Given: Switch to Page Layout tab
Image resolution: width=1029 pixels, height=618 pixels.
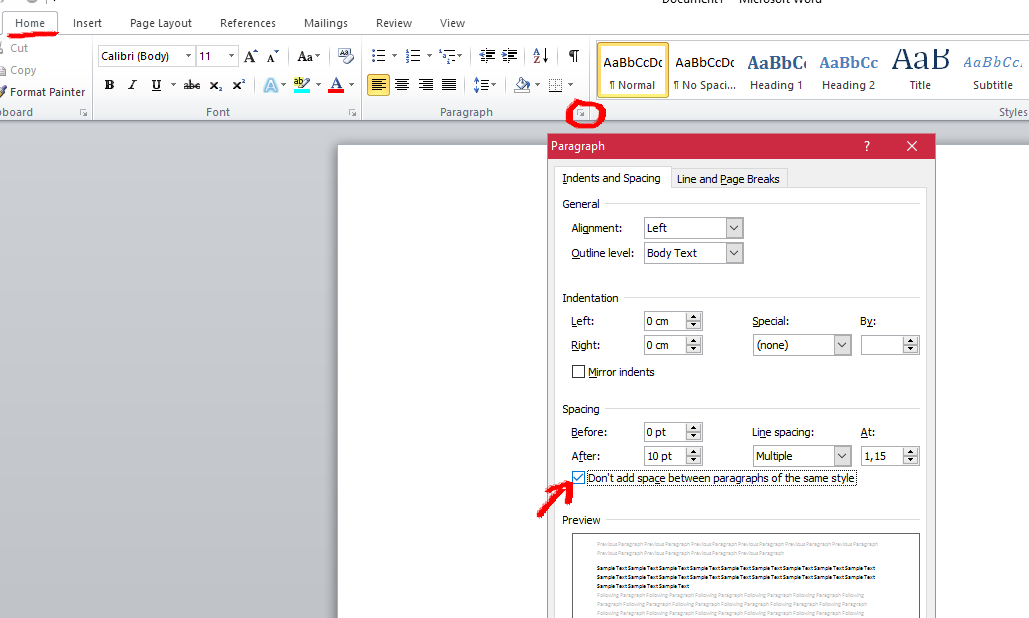Looking at the screenshot, I should (161, 23).
